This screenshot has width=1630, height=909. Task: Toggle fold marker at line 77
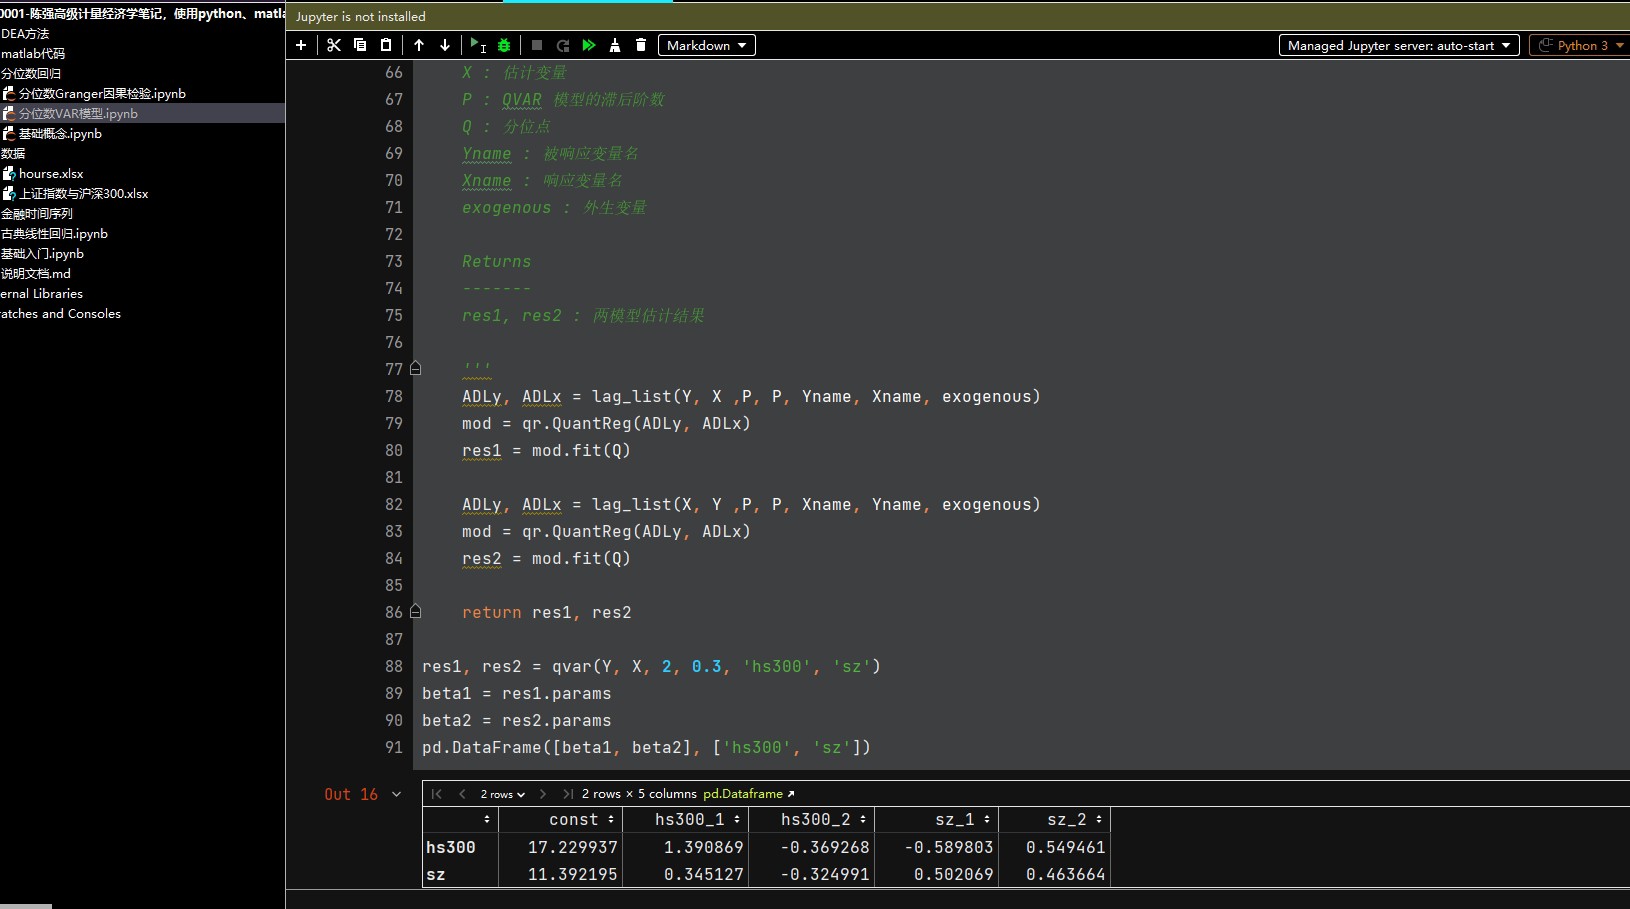point(416,369)
